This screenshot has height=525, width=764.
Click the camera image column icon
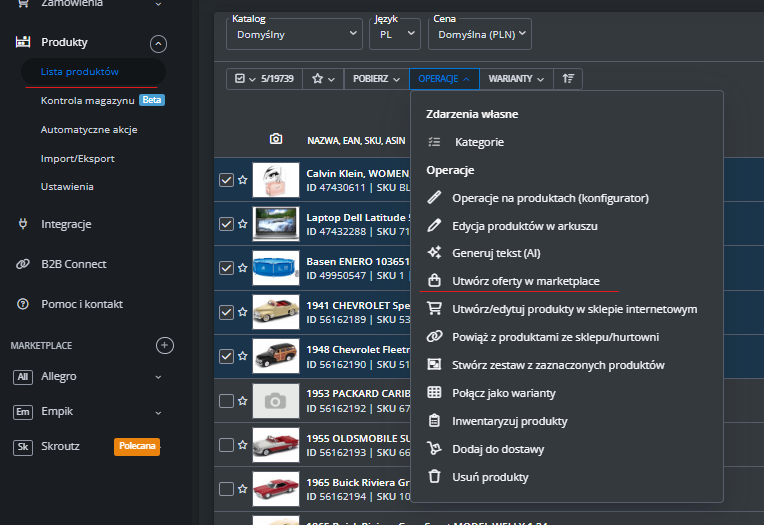276,140
